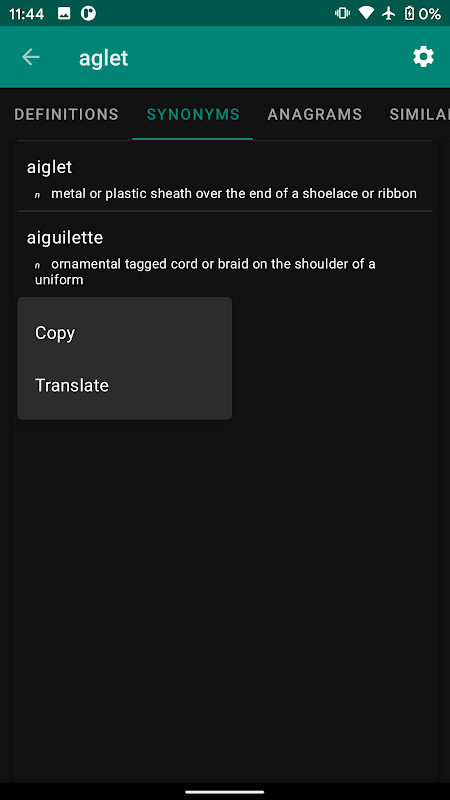
Task: Switch to the Similar tab
Action: [x=419, y=114]
